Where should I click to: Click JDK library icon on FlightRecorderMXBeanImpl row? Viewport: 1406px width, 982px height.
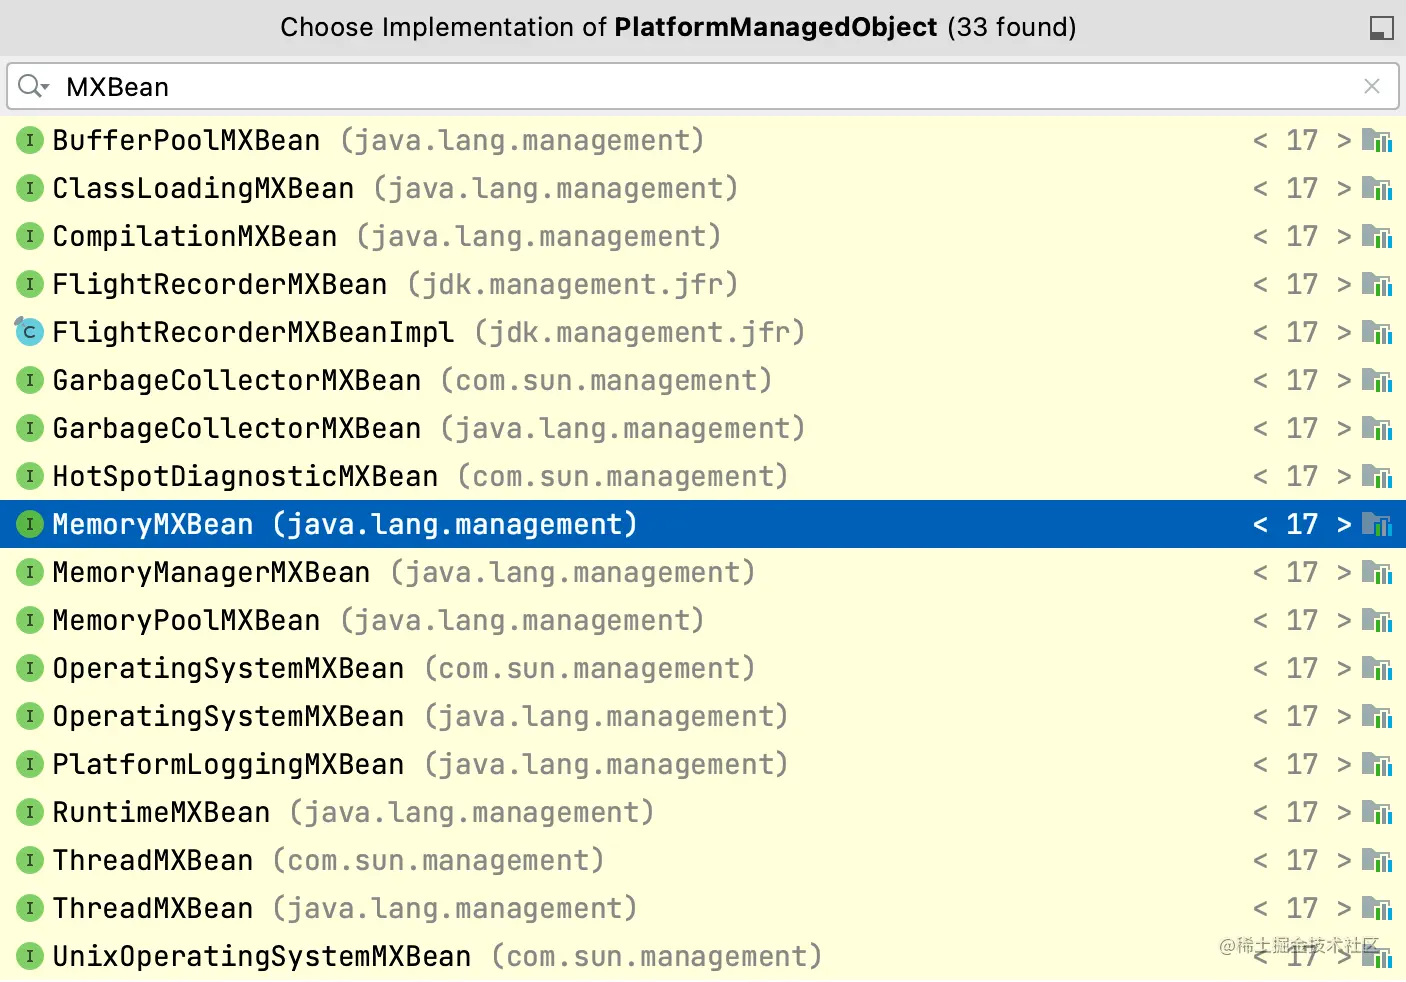tap(1377, 332)
